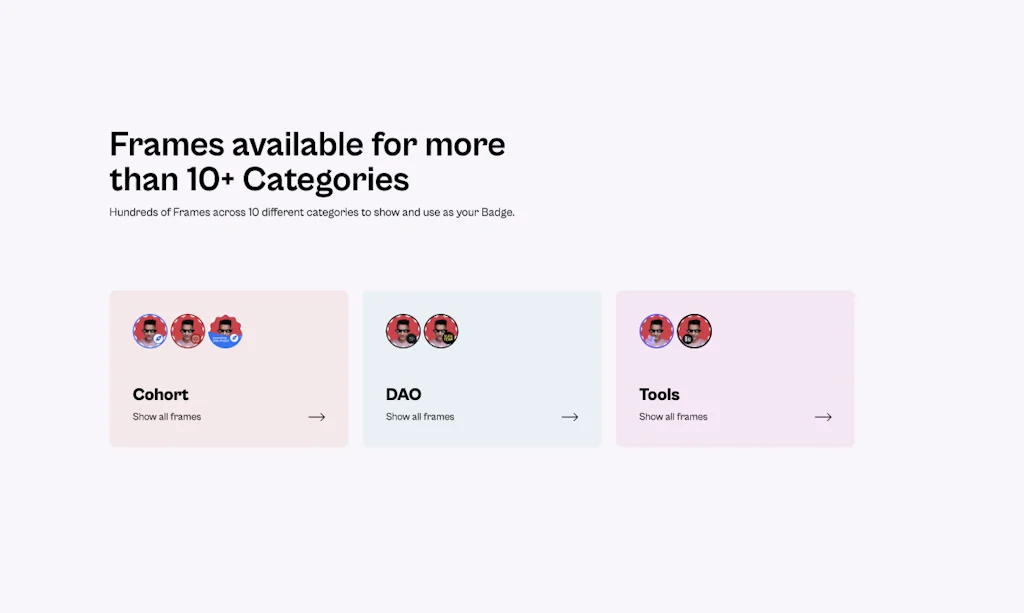Click the Cohort category title
1024x613 pixels.
click(161, 394)
